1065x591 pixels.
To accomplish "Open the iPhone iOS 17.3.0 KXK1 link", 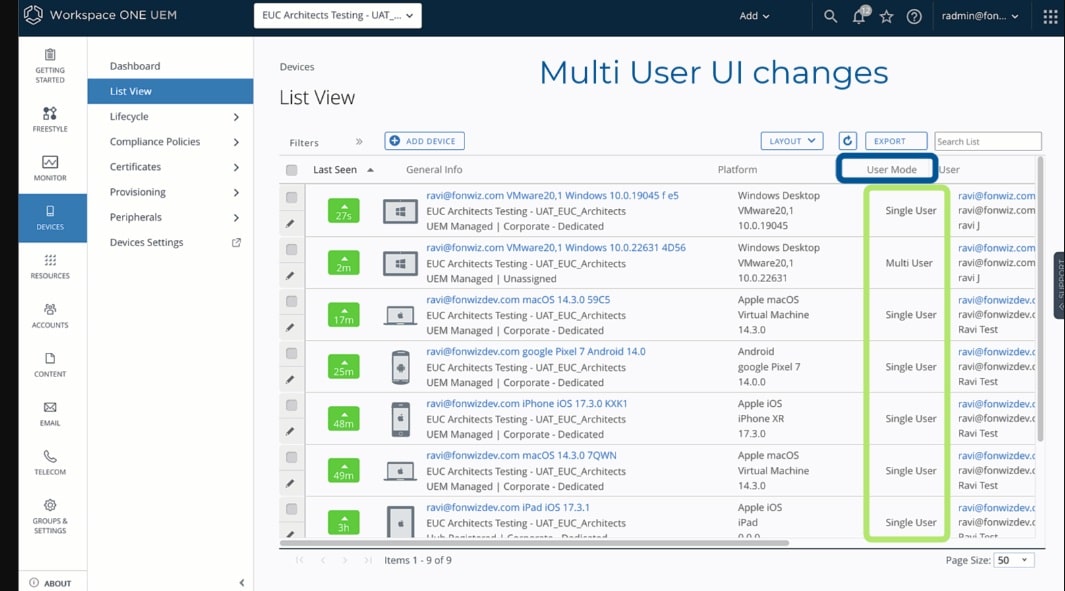I will coord(526,403).
